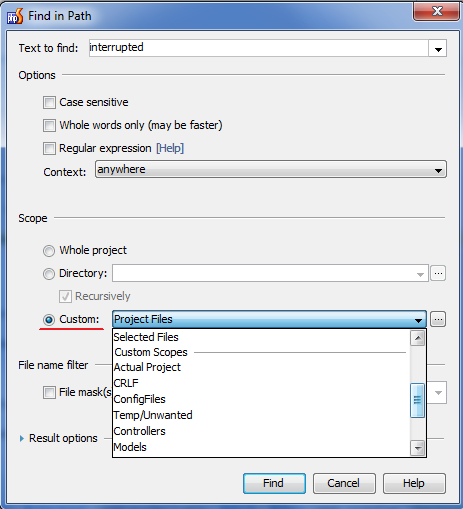463x509 pixels.
Task: Toggle the Regular expression checkbox
Action: (x=49, y=148)
